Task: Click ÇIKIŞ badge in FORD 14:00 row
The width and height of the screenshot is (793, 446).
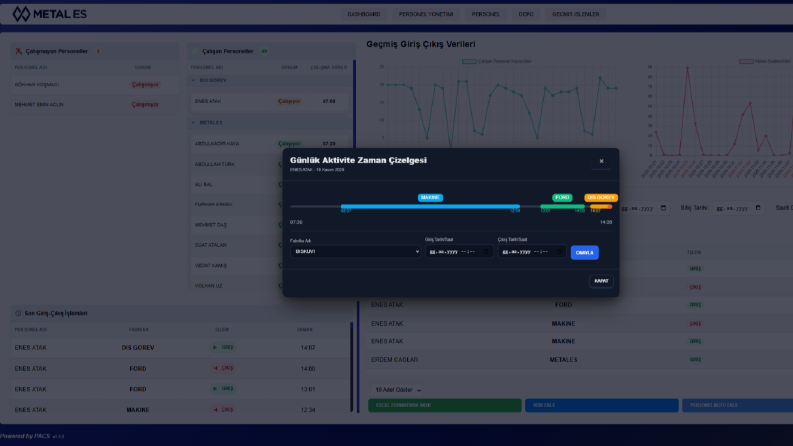Action: pyautogui.click(x=223, y=368)
